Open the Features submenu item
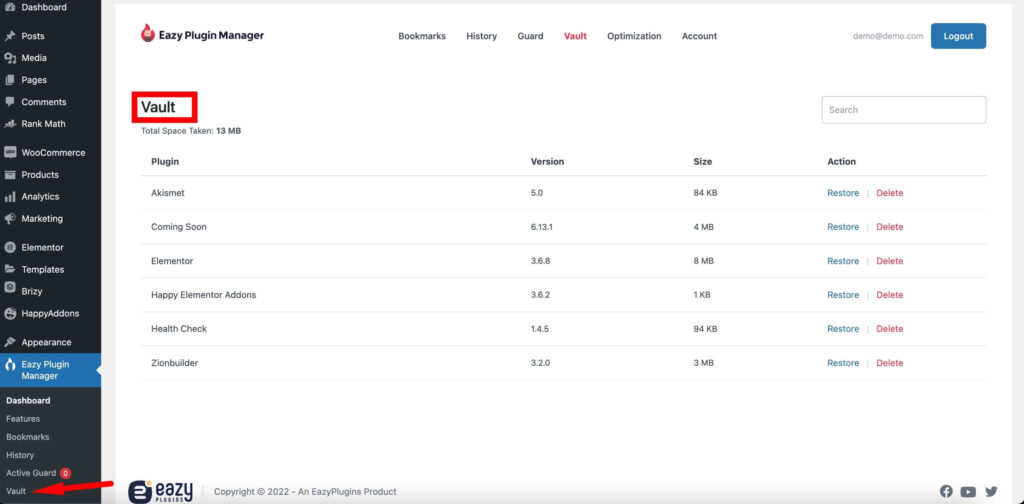The width and height of the screenshot is (1024, 504). point(23,418)
